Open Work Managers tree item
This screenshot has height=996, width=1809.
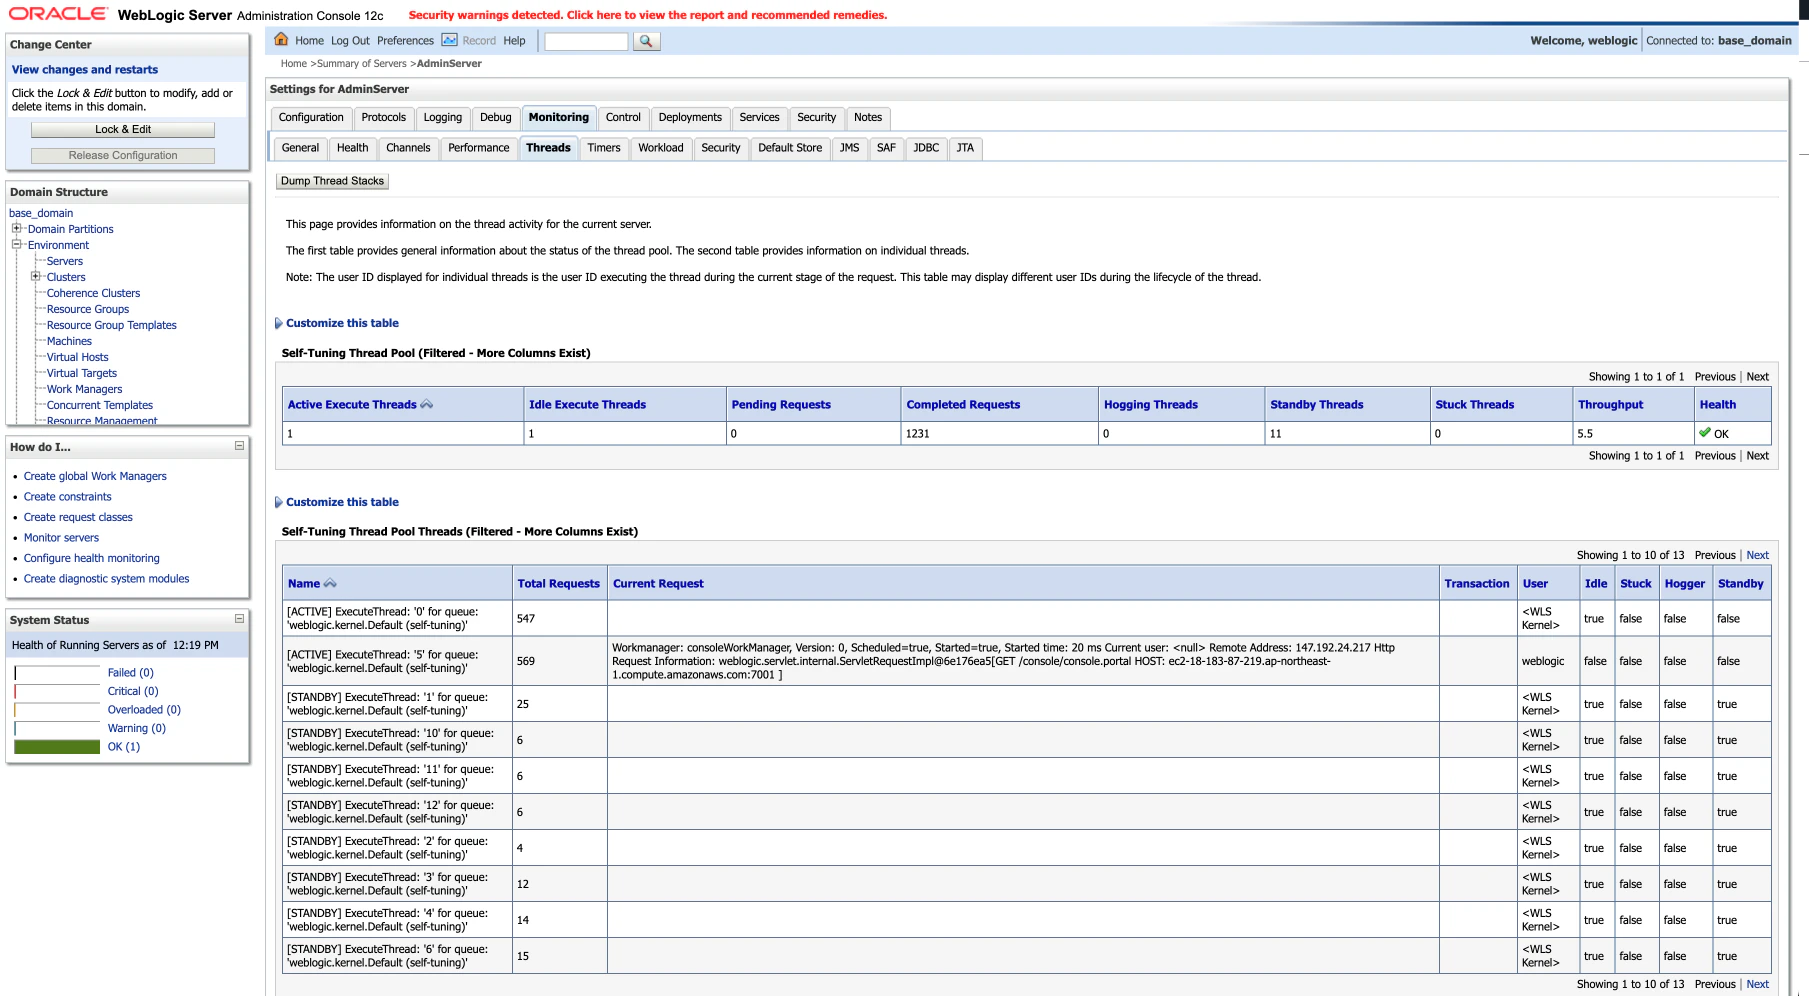(85, 389)
